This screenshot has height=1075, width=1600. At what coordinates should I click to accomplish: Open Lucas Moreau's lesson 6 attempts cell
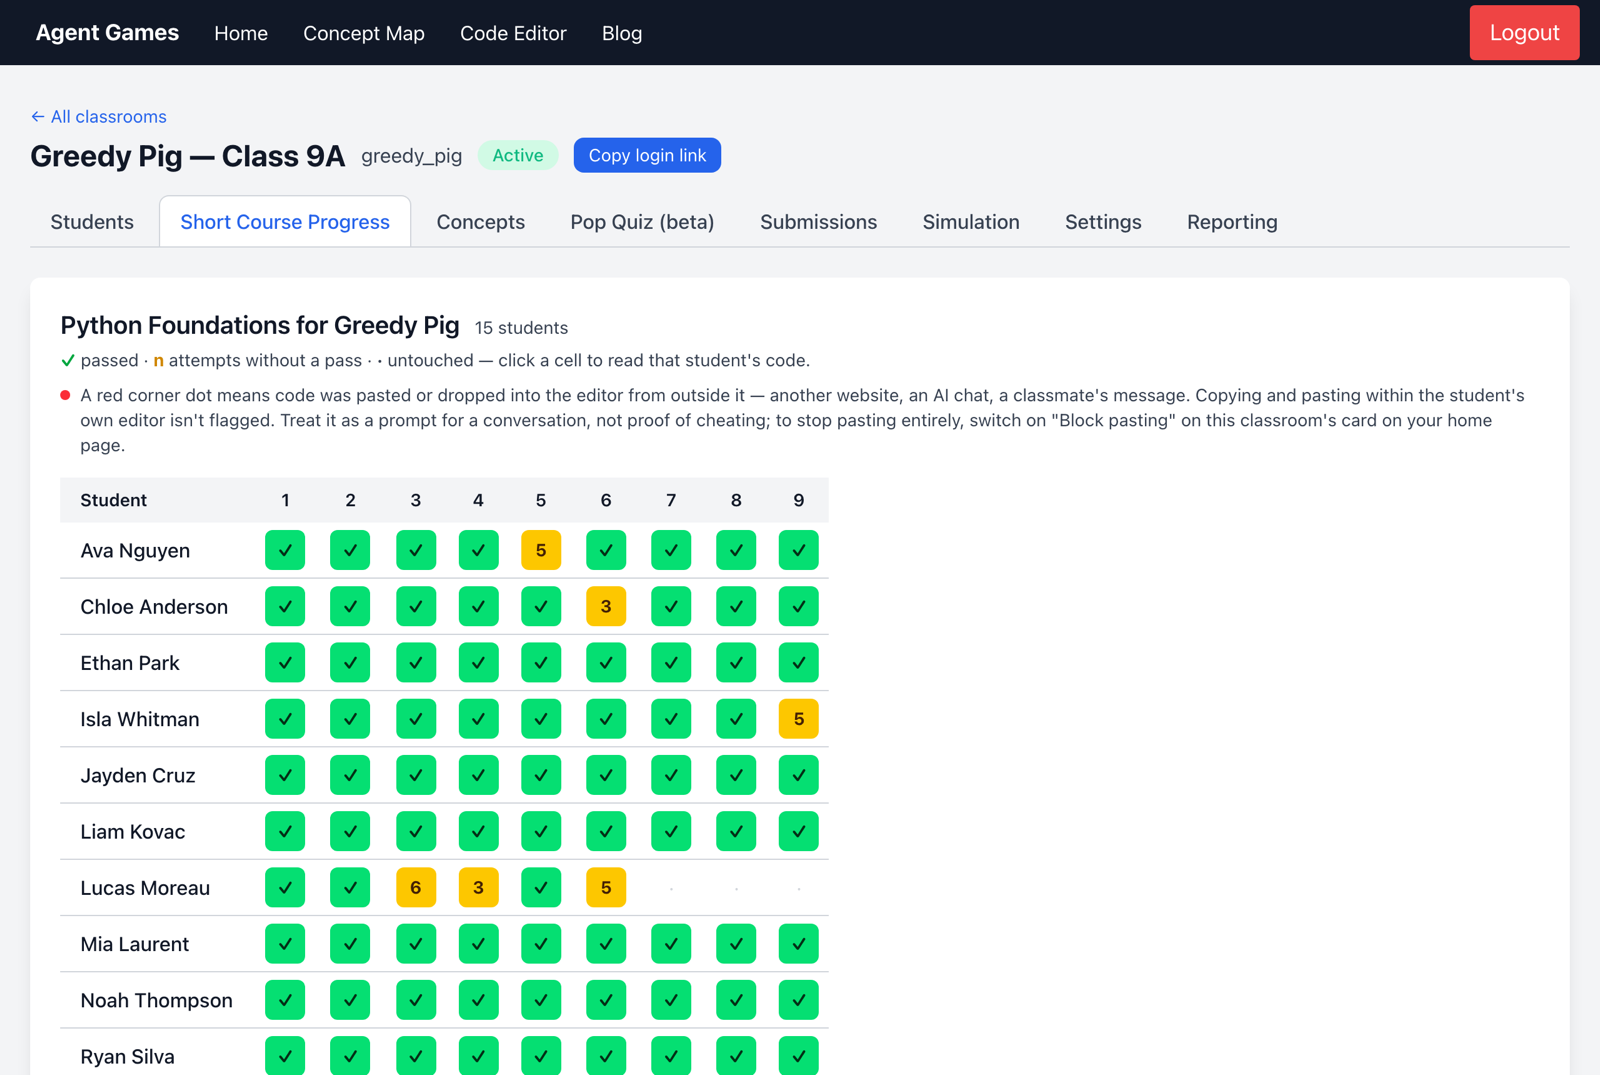coord(606,887)
